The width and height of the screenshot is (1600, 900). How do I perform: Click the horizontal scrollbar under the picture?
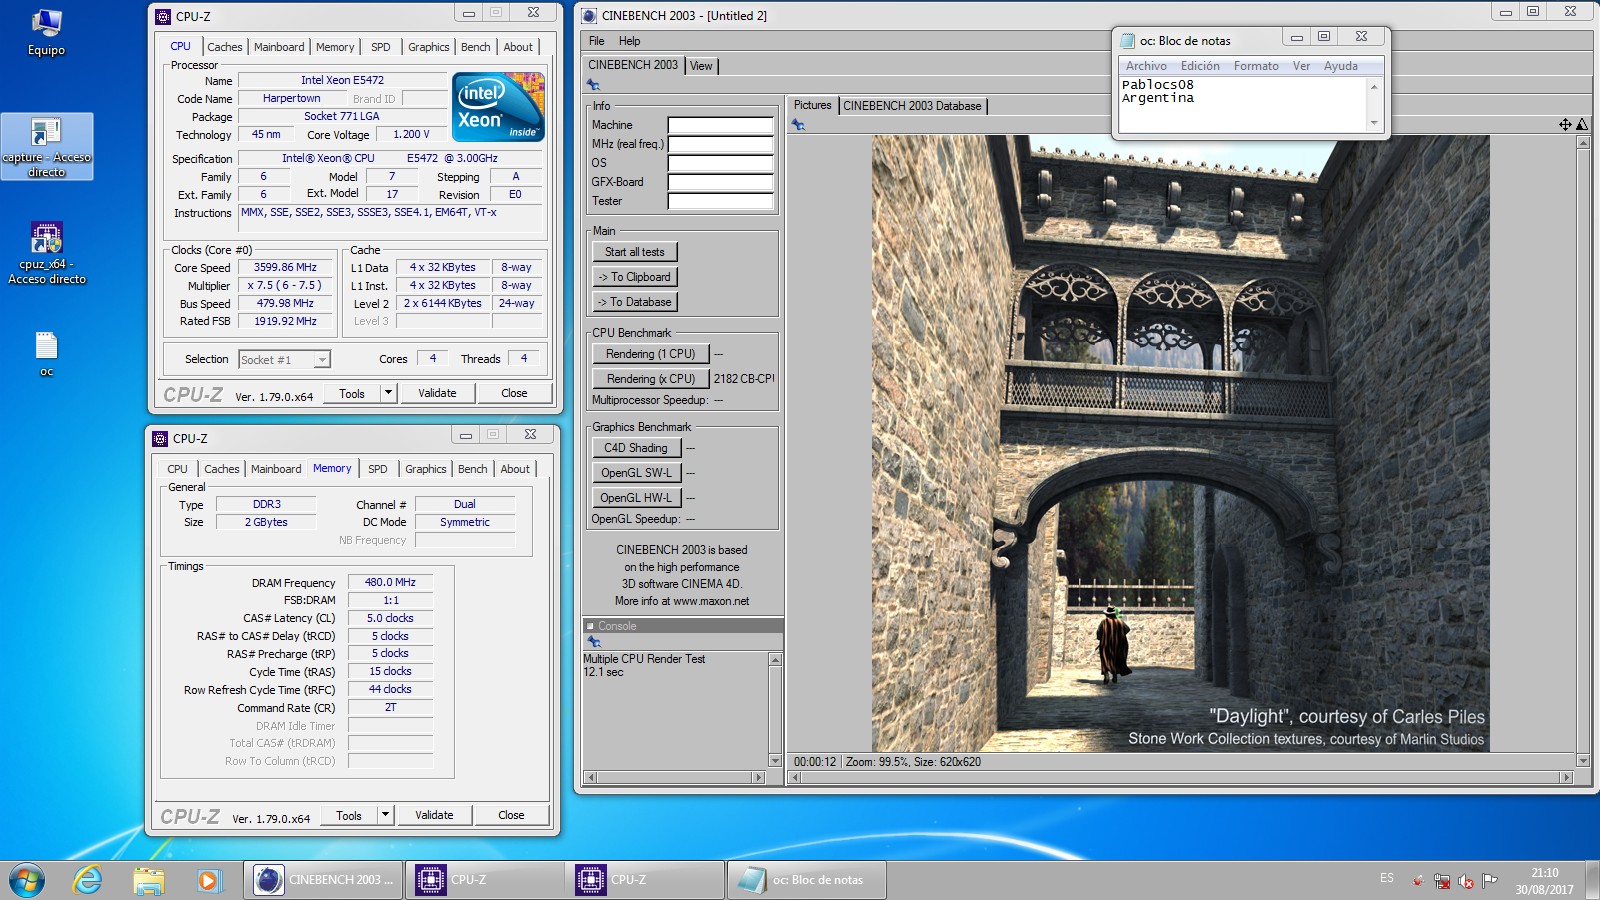[1180, 777]
